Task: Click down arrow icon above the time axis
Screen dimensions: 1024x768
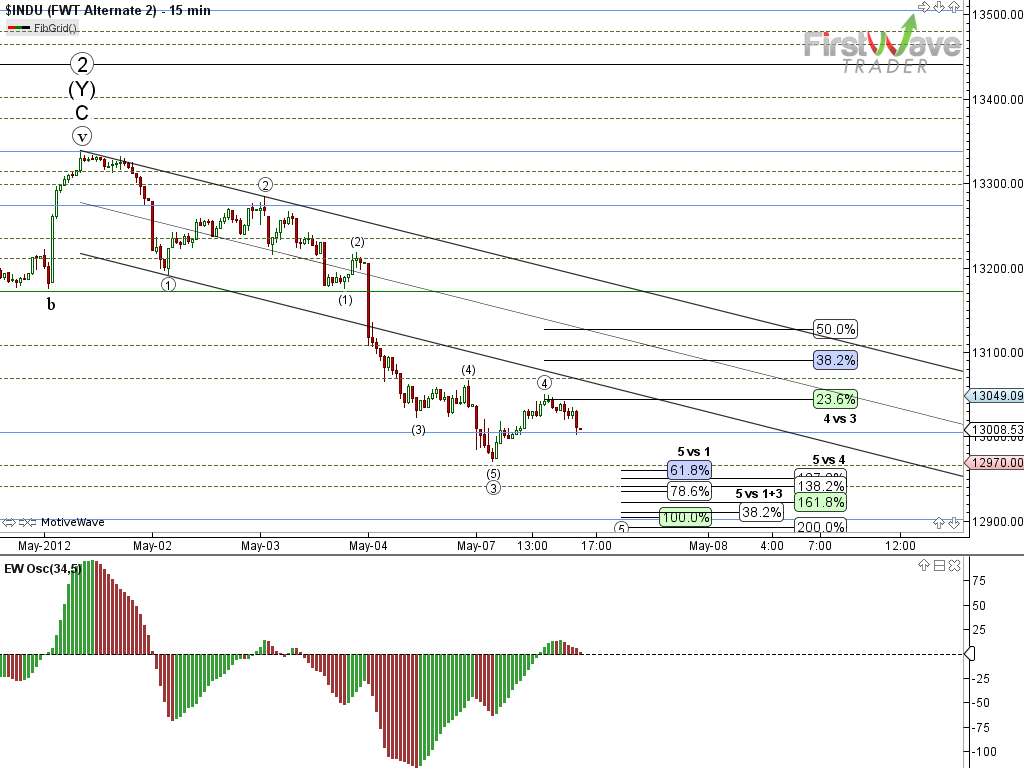Action: click(x=953, y=522)
